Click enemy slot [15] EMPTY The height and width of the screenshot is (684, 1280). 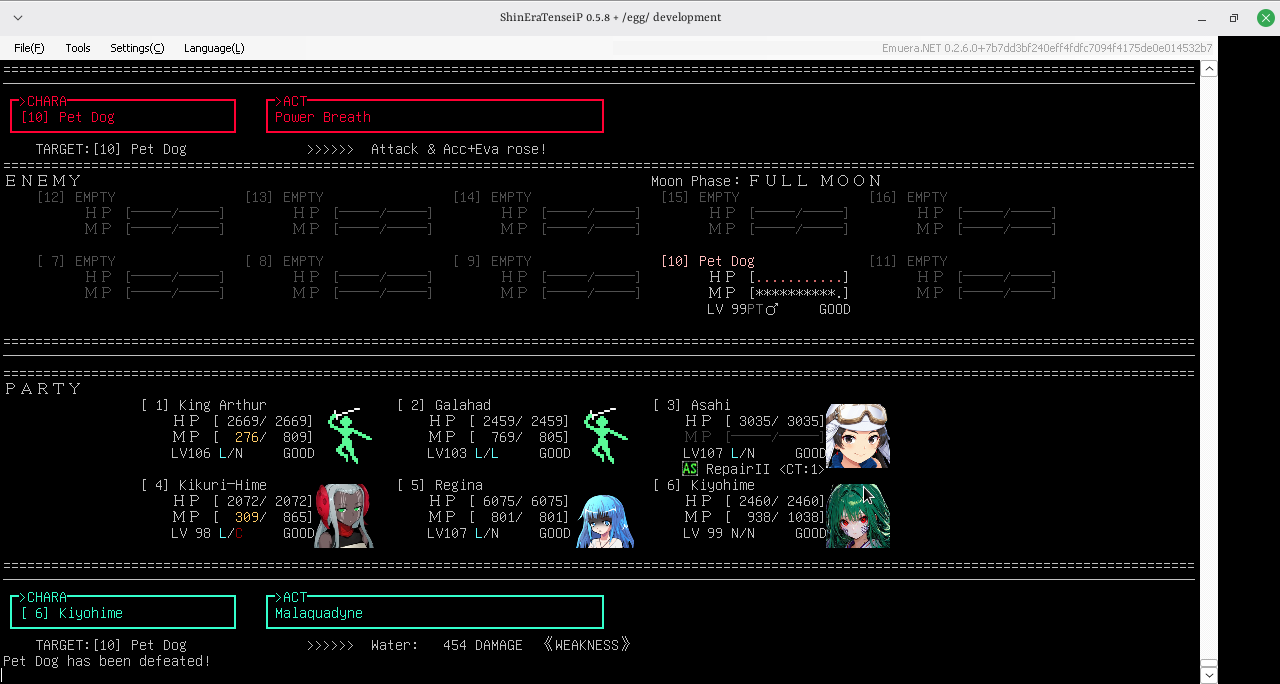pos(700,197)
